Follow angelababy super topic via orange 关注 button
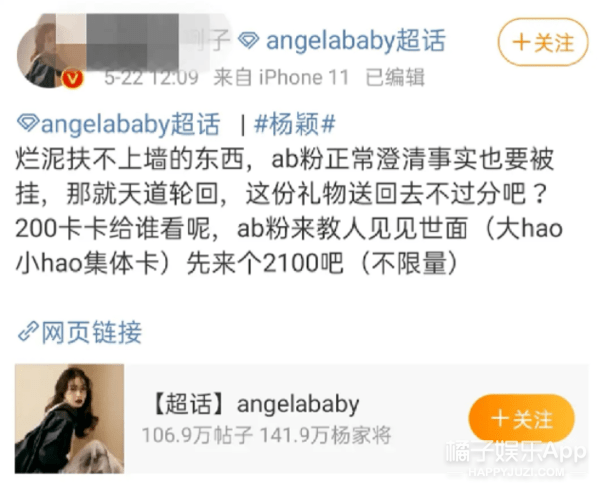Image resolution: width=600 pixels, height=493 pixels. tap(522, 418)
